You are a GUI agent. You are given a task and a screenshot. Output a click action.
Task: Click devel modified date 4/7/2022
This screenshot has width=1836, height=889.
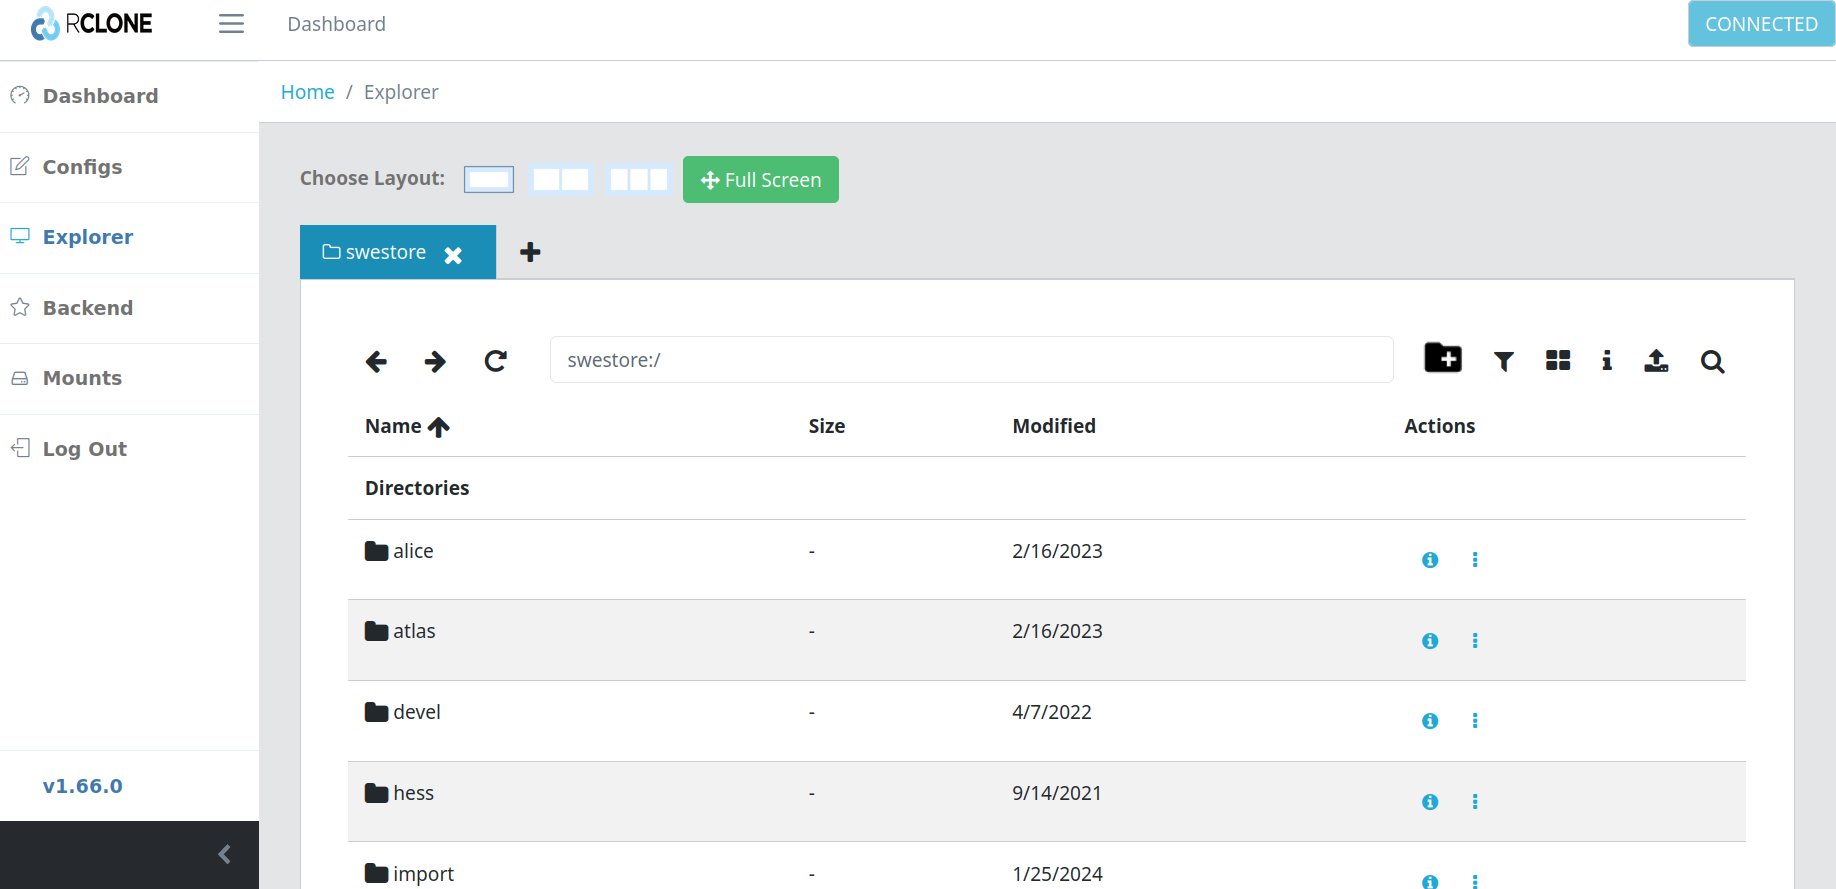(1052, 712)
